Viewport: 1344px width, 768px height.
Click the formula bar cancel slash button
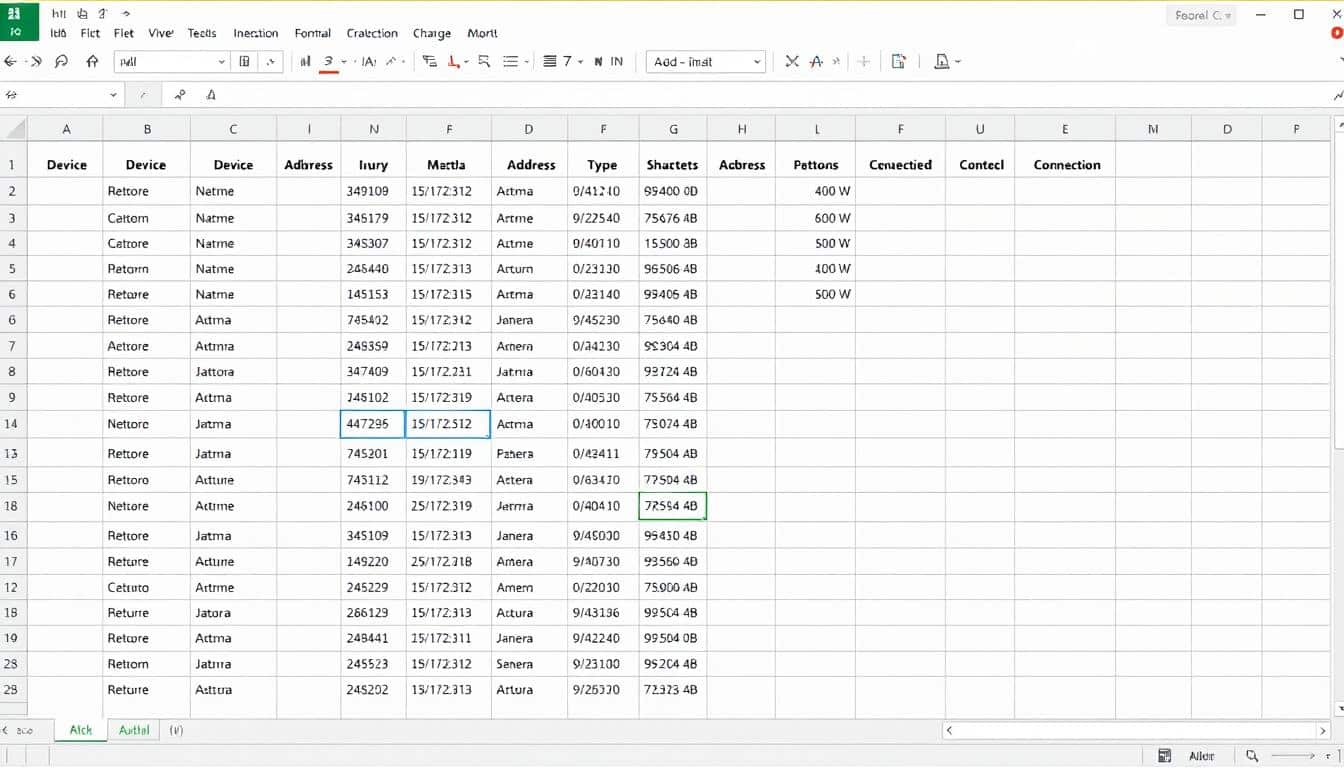143,95
